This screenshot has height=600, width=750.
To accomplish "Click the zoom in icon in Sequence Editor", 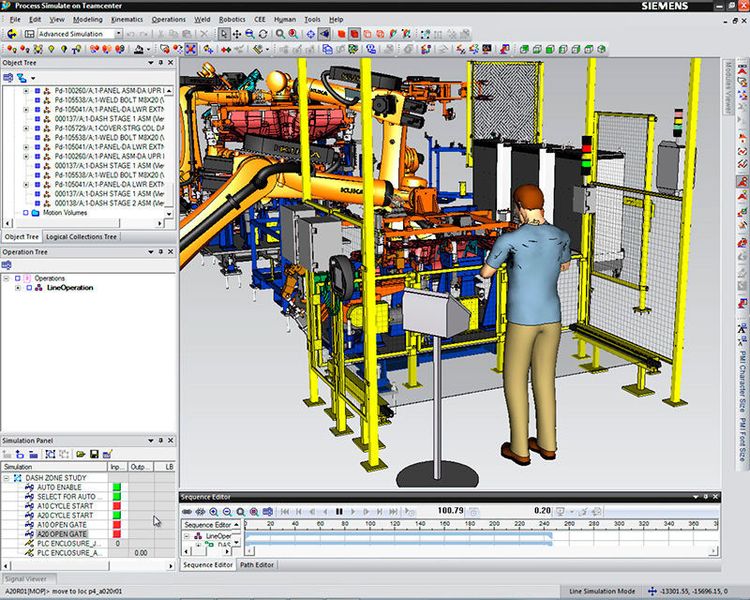I will pos(214,511).
